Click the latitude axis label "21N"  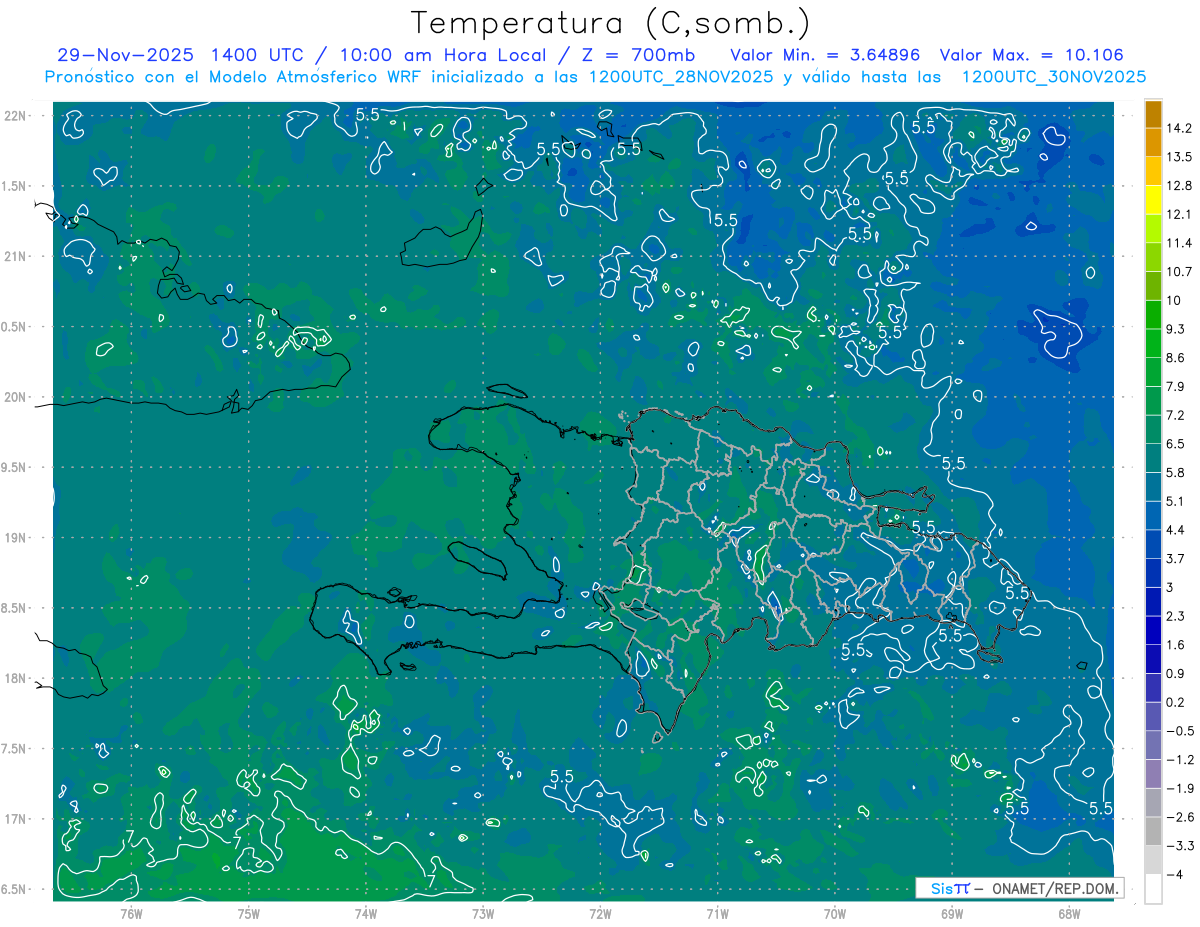pyautogui.click(x=15, y=256)
